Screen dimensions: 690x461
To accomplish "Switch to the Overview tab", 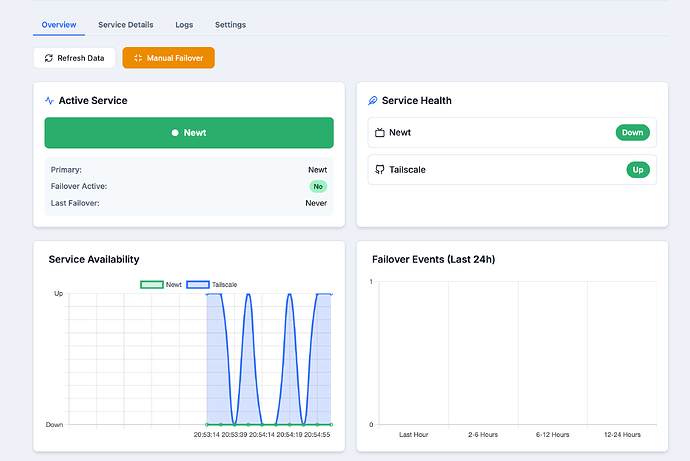I will click(59, 25).
